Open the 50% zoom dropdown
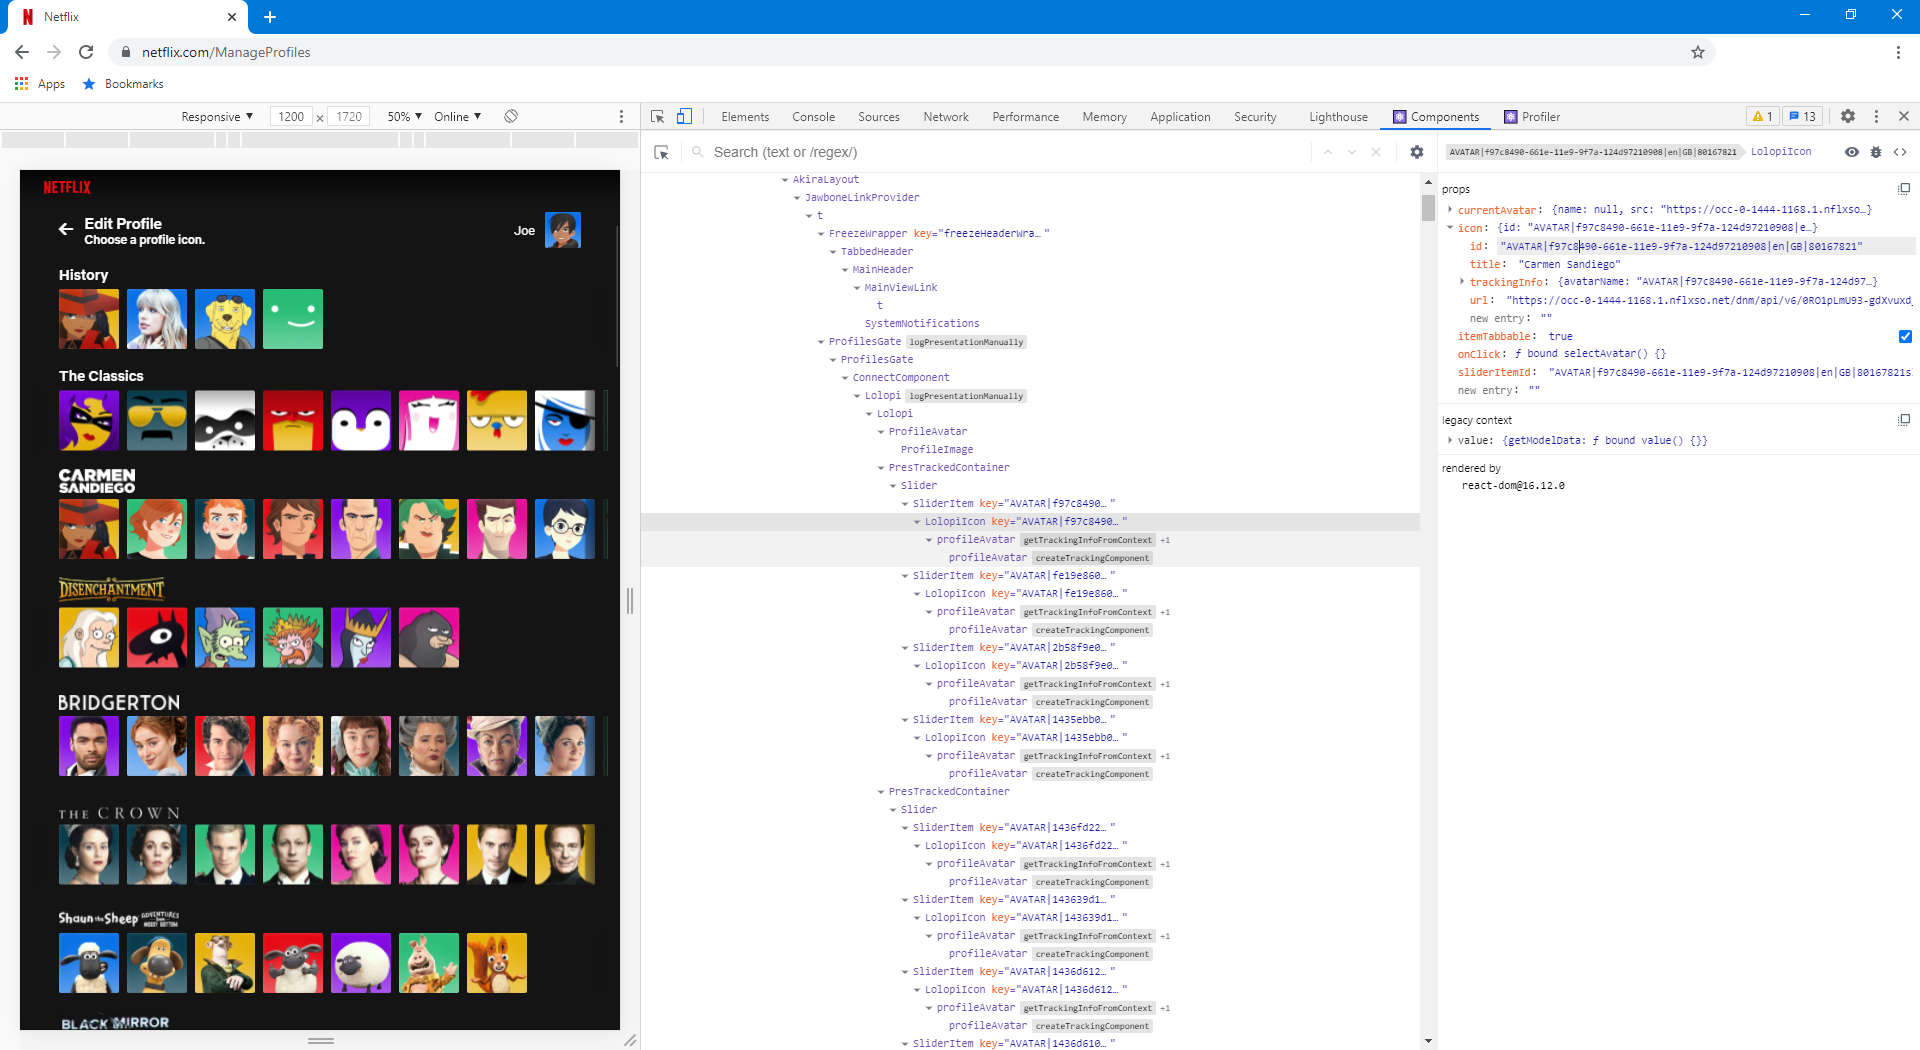This screenshot has height=1050, width=1920. click(x=404, y=117)
